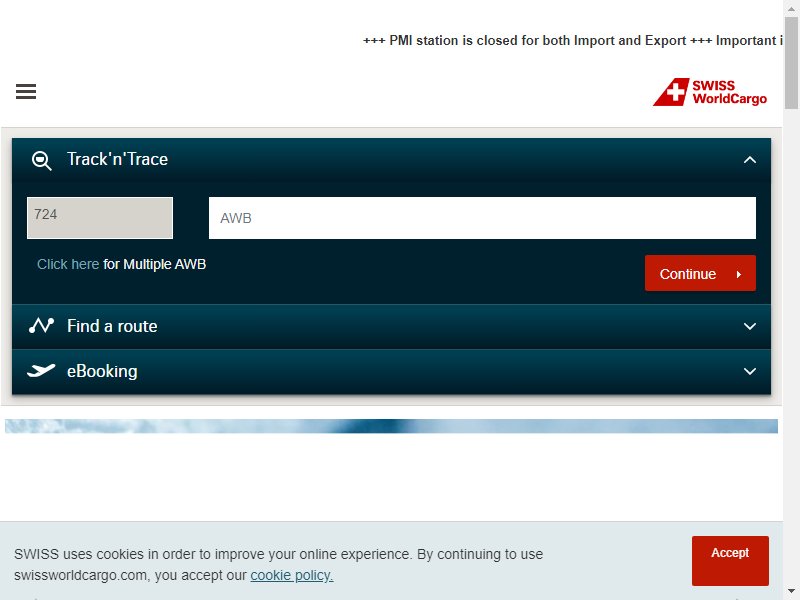Click the page vertical scrollbar thumb
Screen dimensions: 800x600
coord(791,62)
